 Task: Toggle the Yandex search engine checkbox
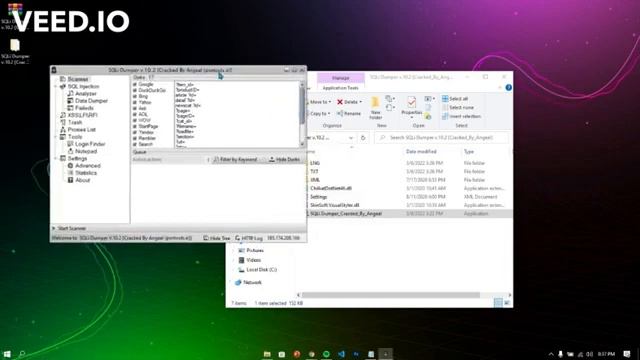click(135, 132)
